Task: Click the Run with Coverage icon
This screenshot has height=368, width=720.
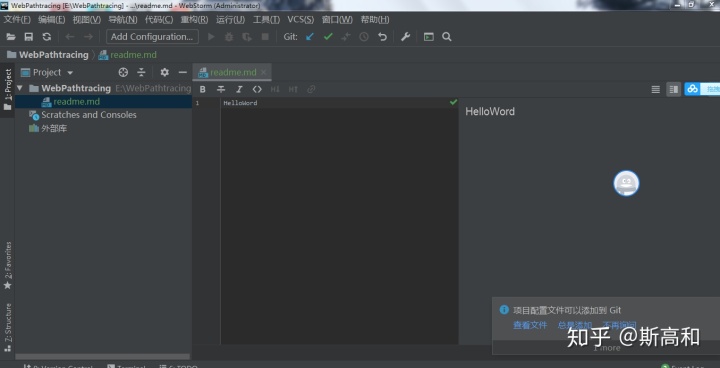Action: click(x=247, y=37)
